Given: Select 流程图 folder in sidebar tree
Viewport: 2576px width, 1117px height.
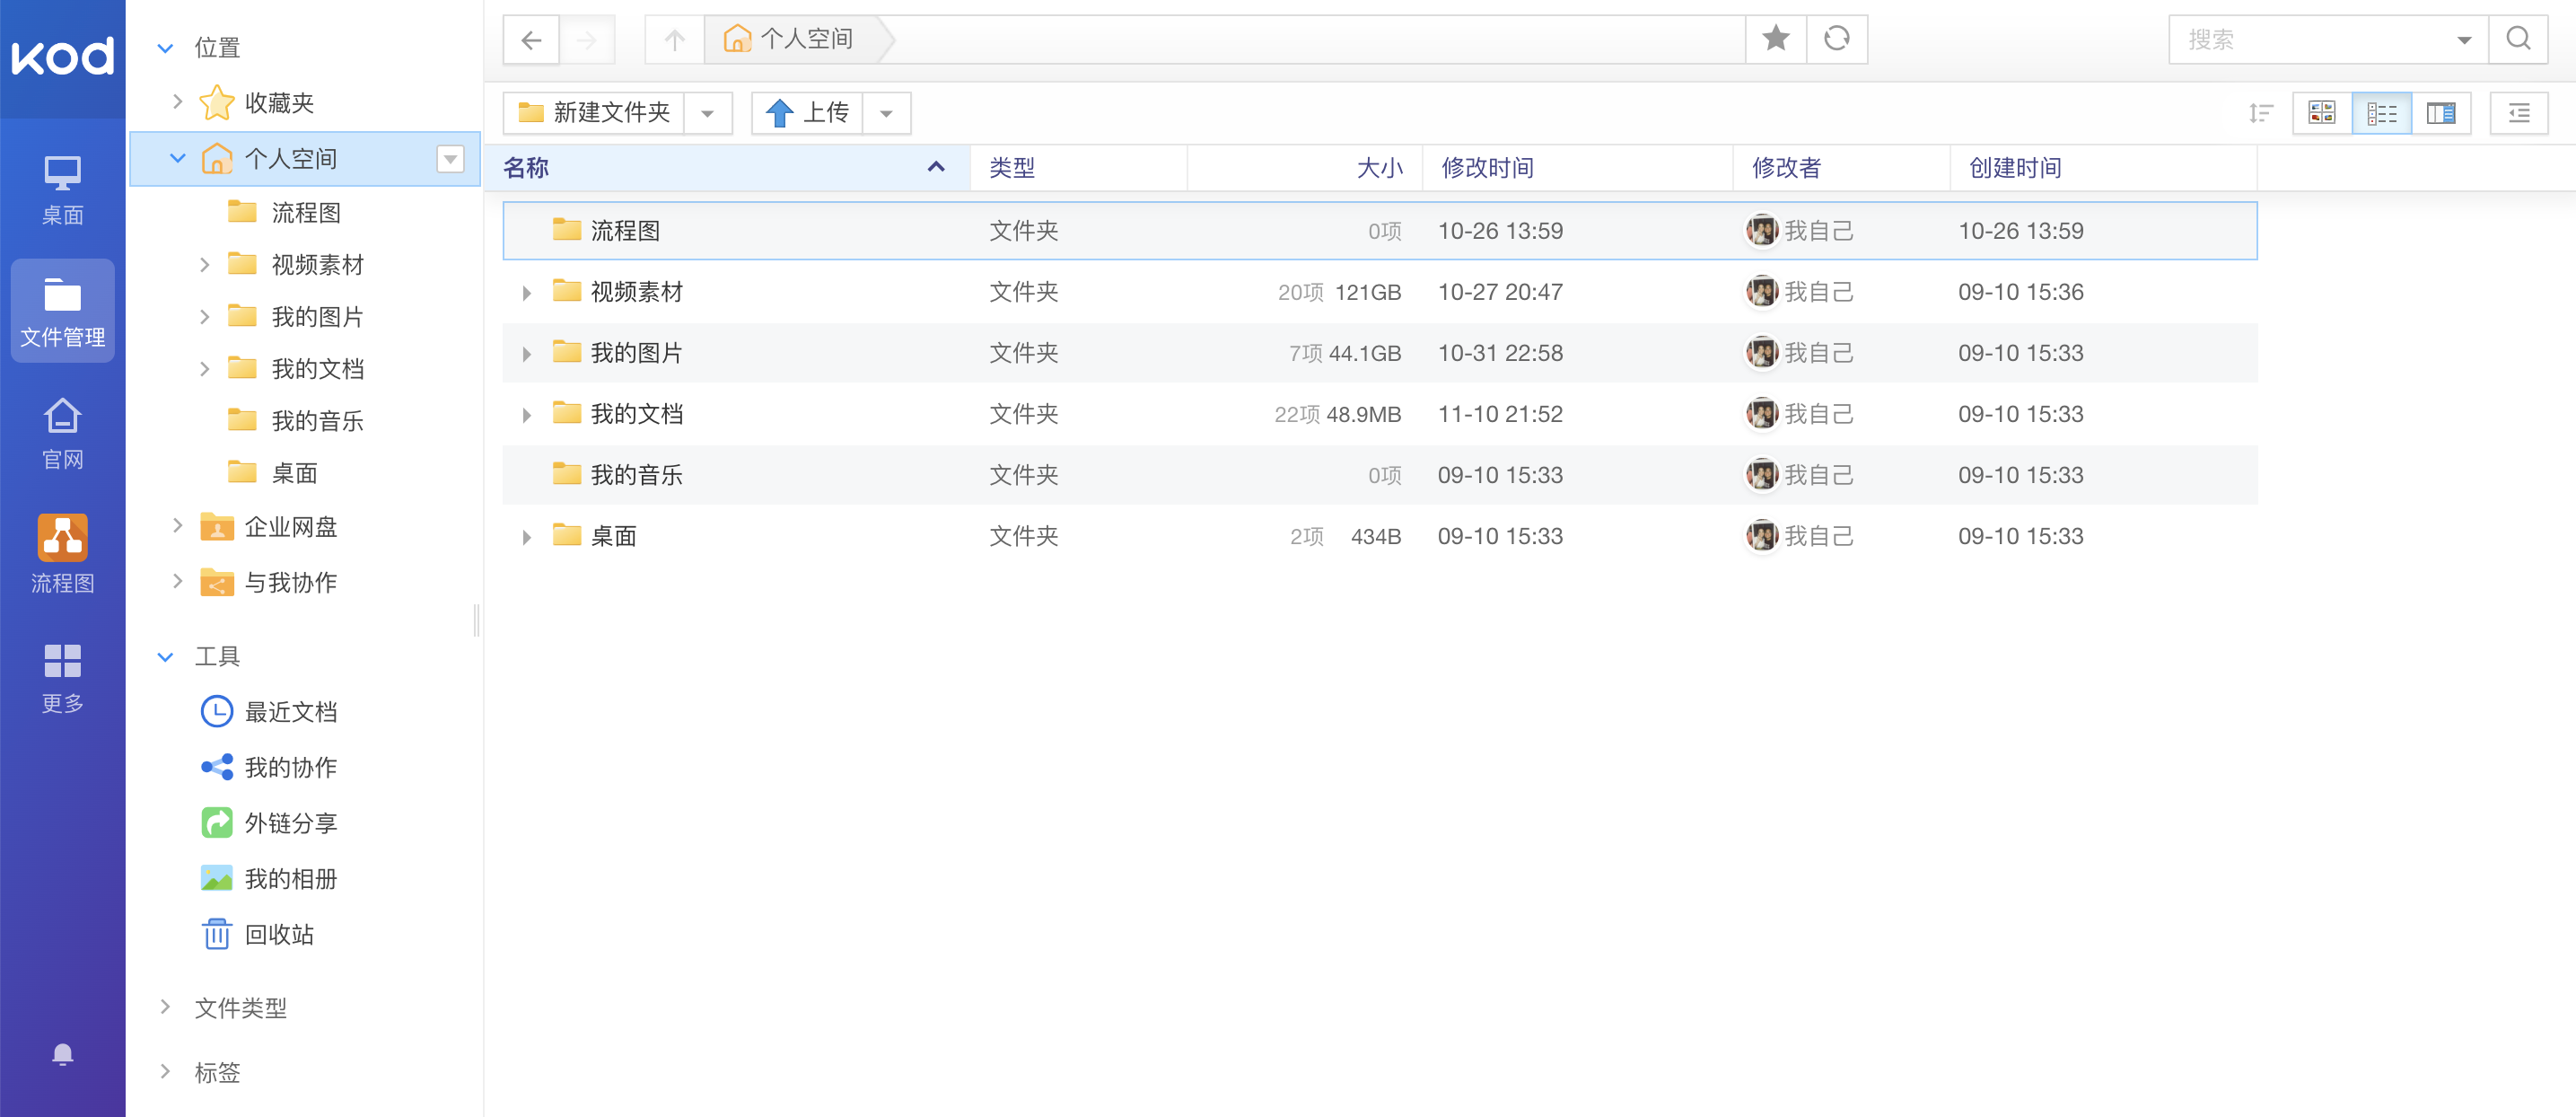Looking at the screenshot, I should pyautogui.click(x=284, y=212).
